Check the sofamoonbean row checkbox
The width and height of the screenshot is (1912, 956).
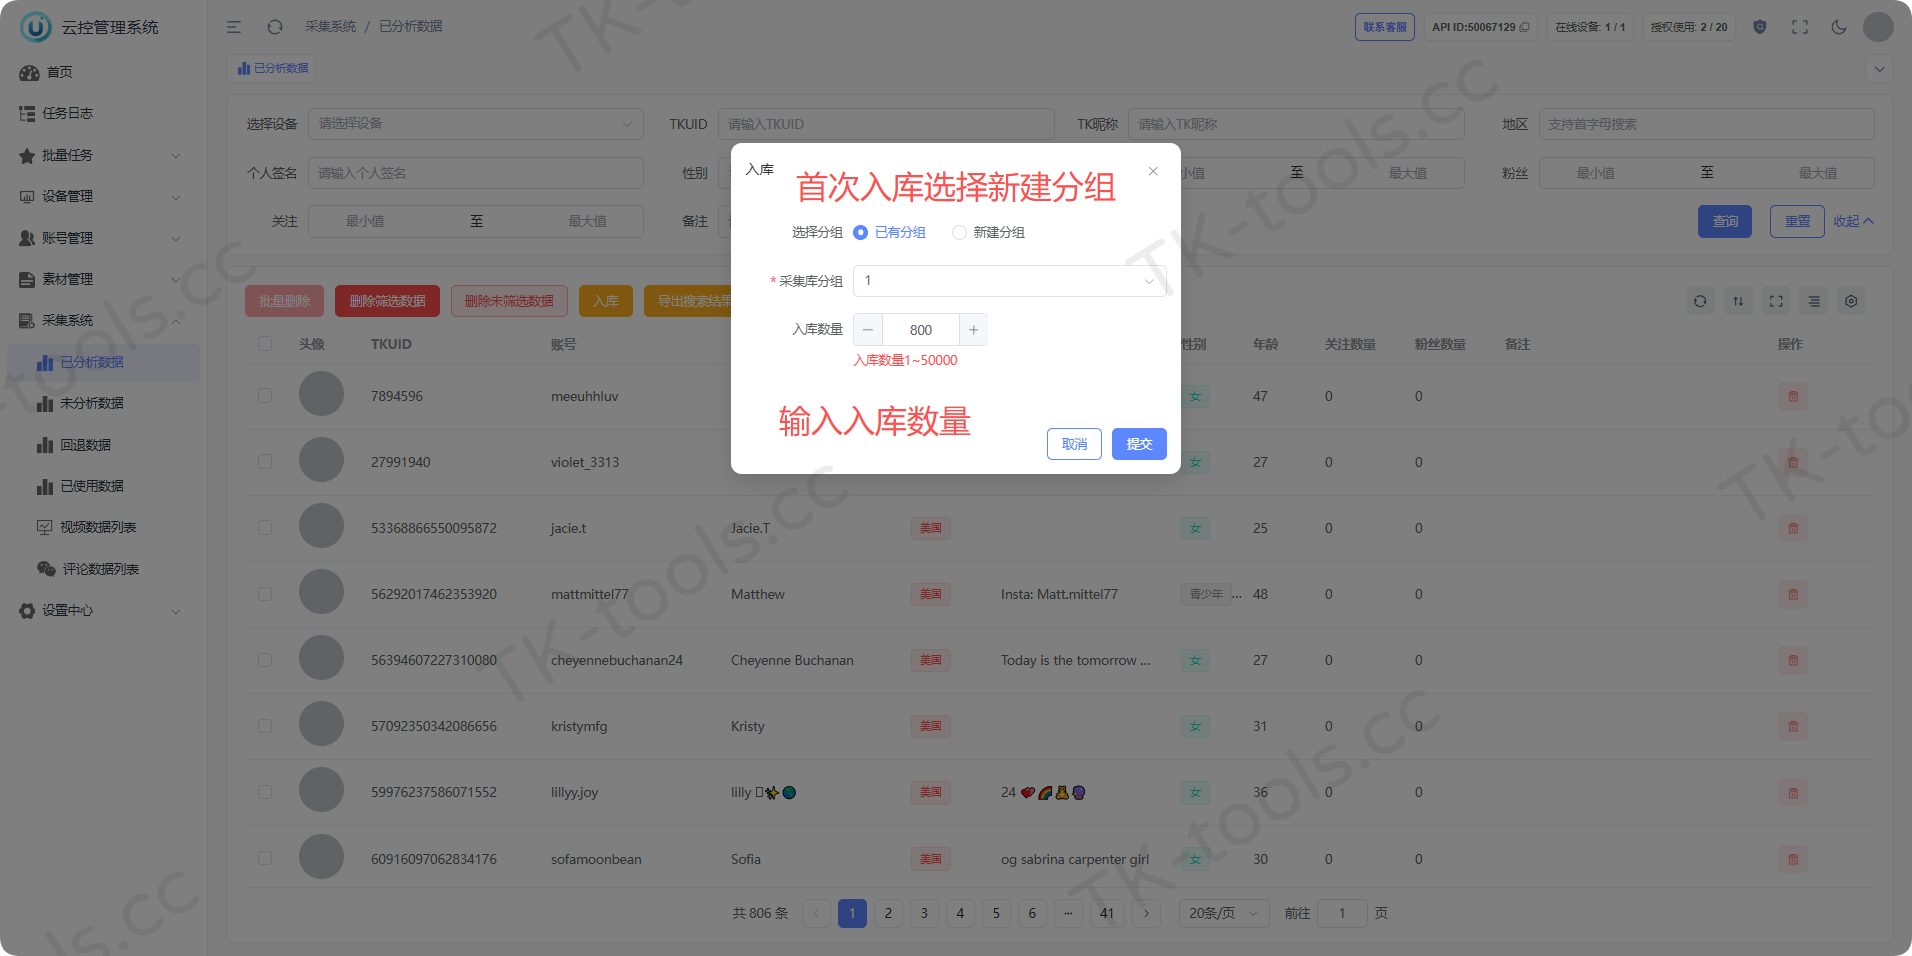(265, 858)
